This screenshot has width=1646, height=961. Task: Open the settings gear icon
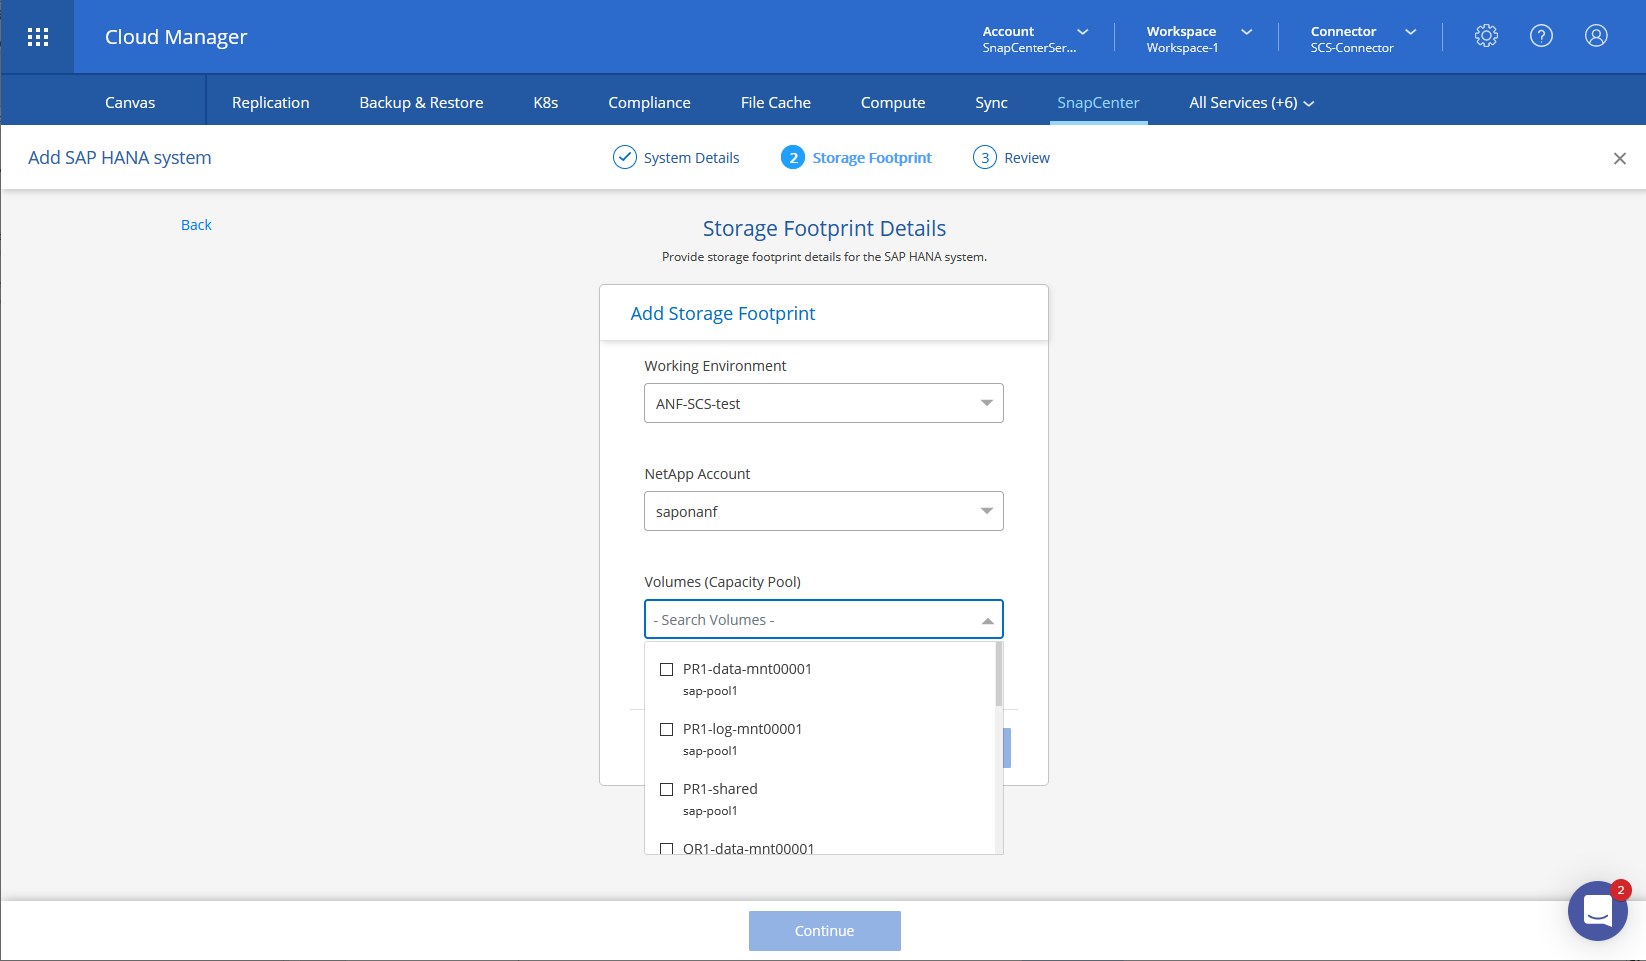click(x=1486, y=36)
